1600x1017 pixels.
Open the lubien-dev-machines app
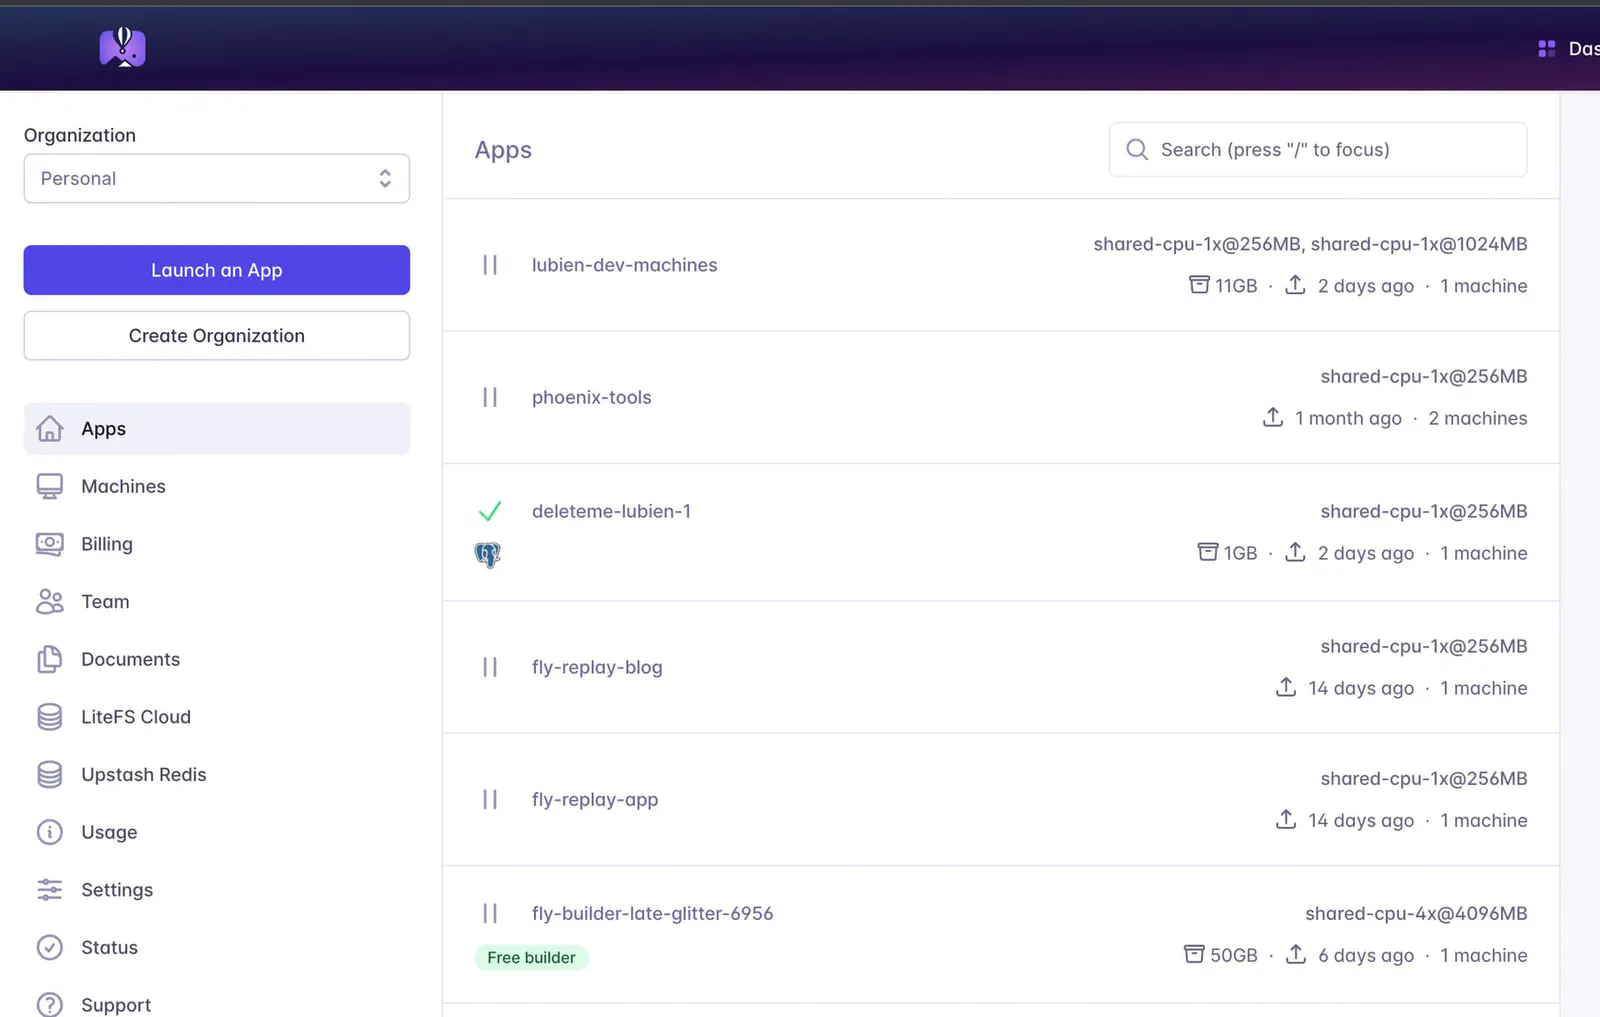click(x=624, y=265)
